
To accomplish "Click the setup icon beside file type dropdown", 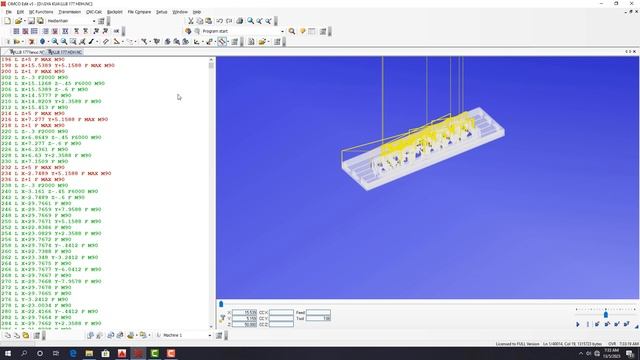I will (101, 21).
